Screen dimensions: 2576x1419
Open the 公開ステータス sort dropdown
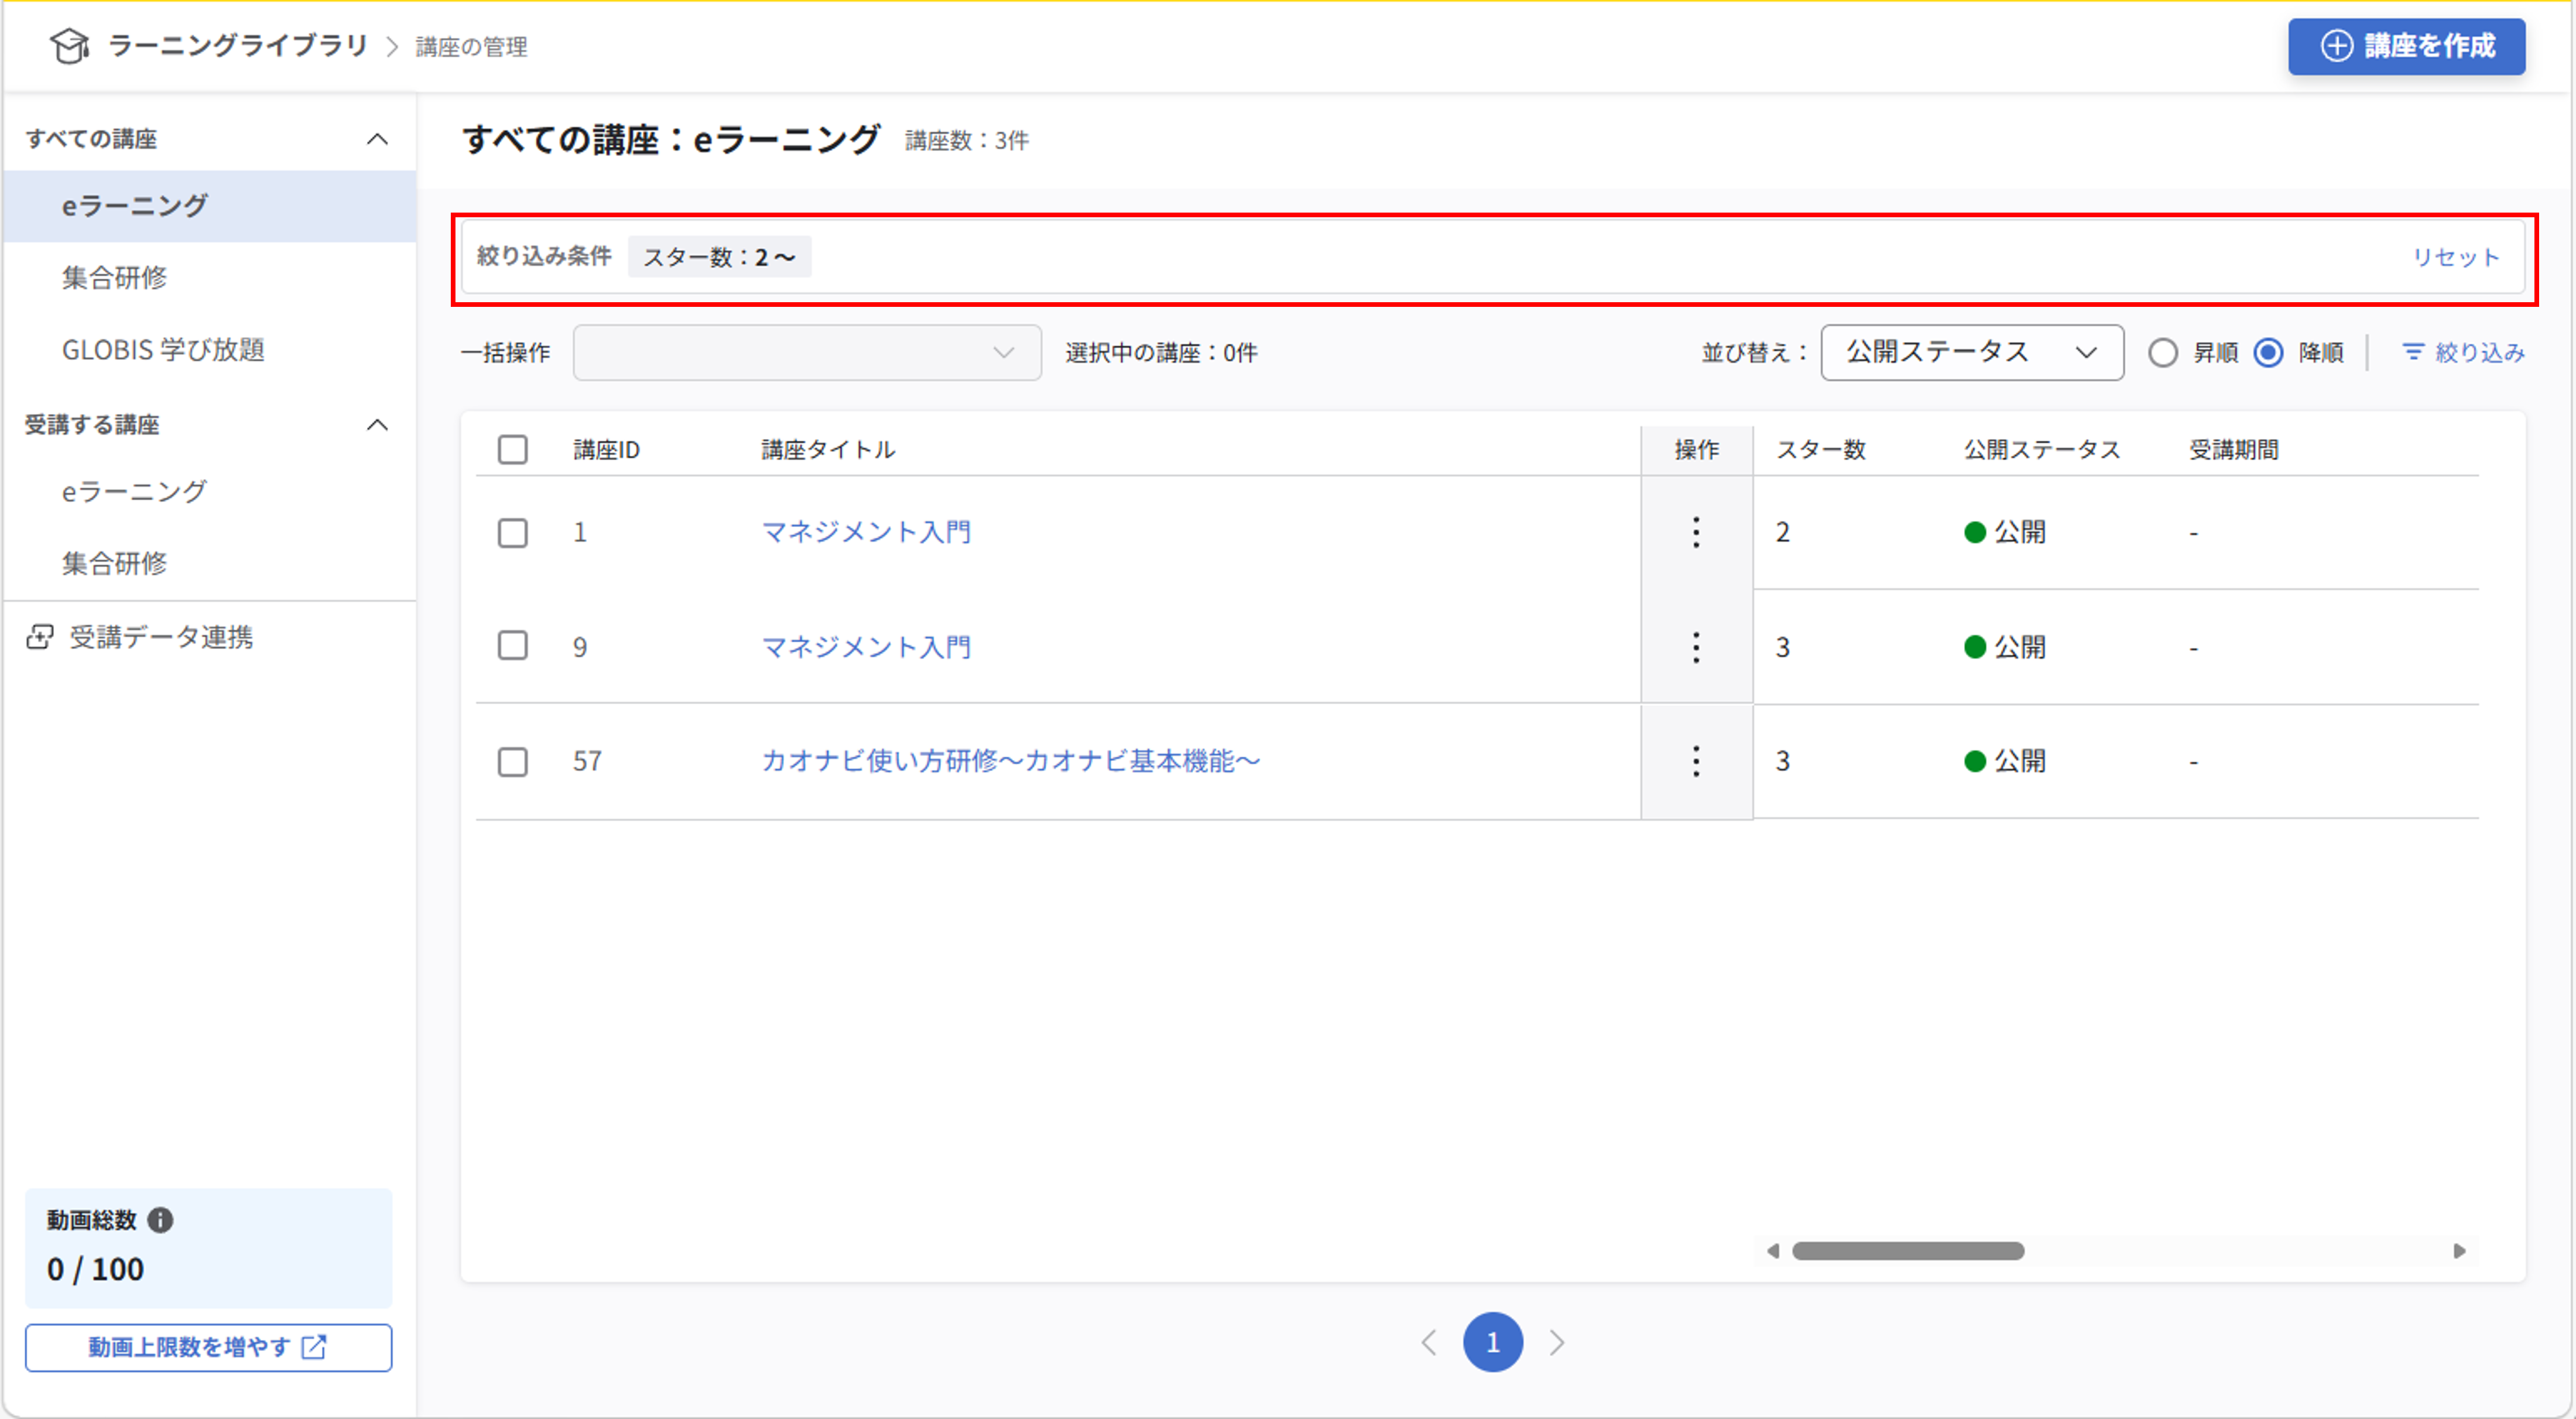click(x=1972, y=352)
